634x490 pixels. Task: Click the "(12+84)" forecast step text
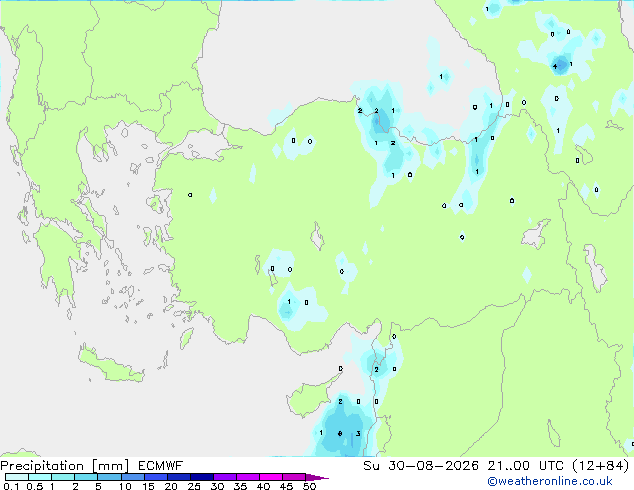click(x=601, y=466)
